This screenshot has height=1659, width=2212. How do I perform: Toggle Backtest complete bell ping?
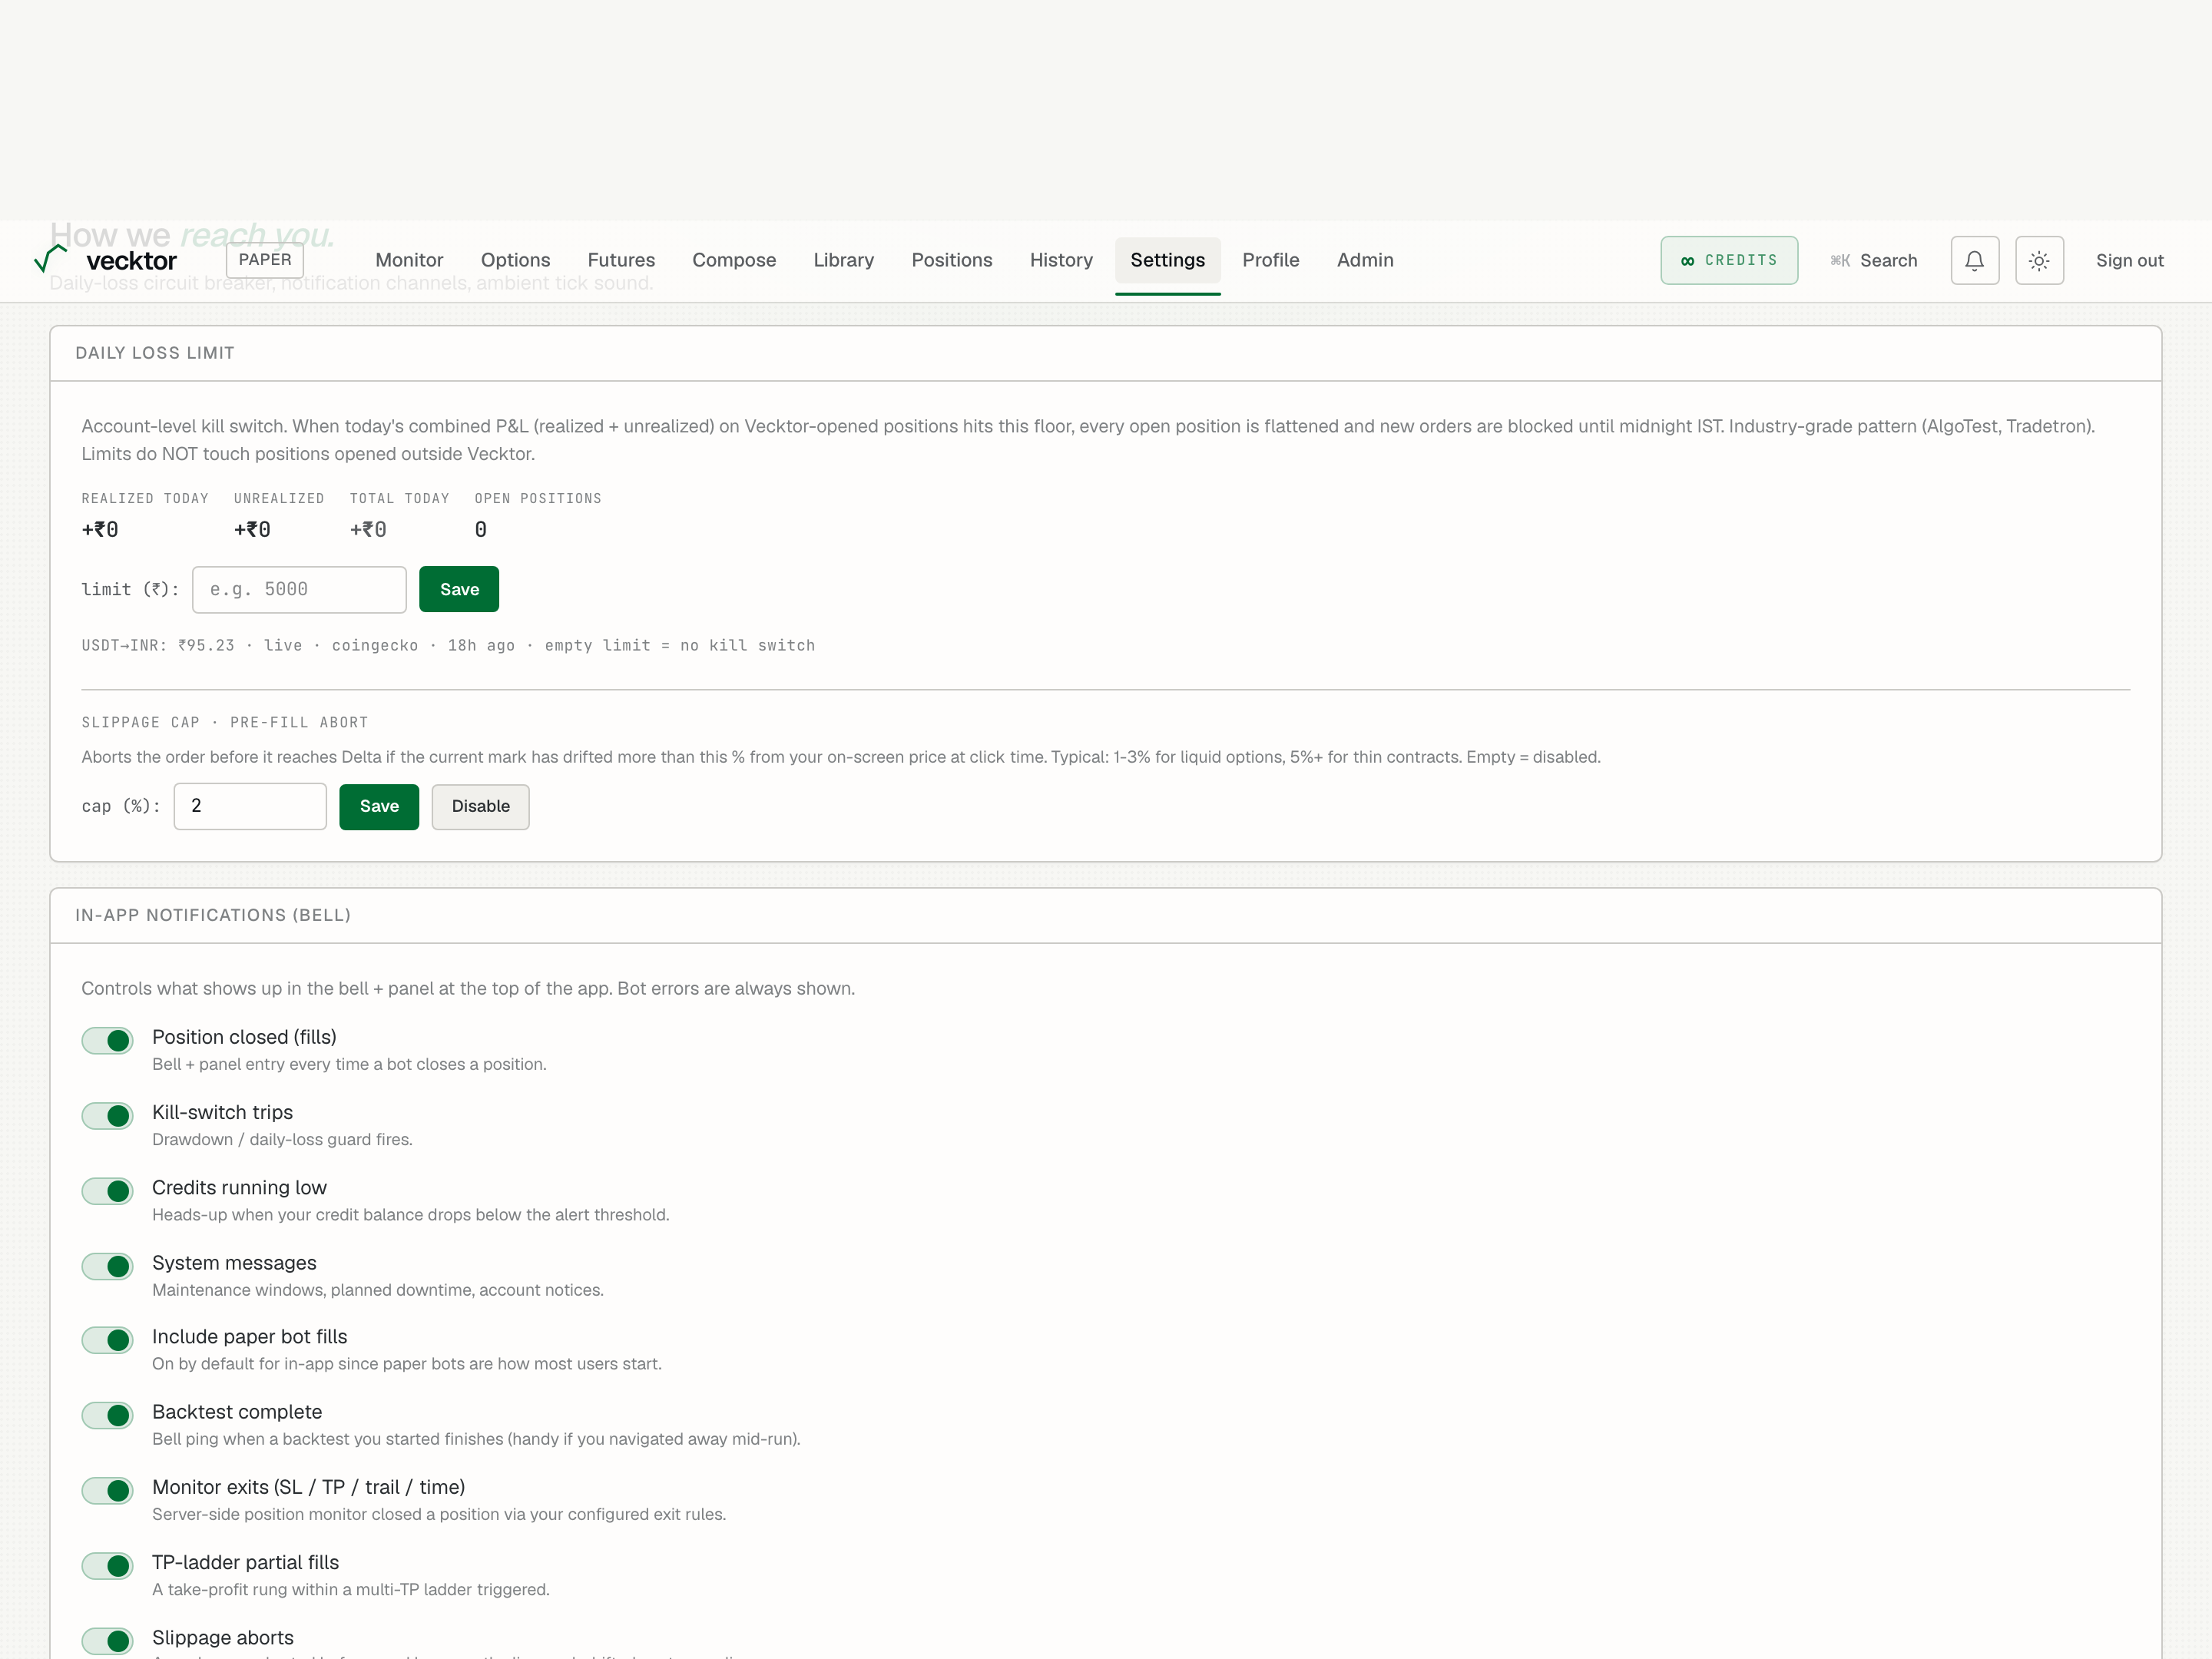(x=107, y=1415)
